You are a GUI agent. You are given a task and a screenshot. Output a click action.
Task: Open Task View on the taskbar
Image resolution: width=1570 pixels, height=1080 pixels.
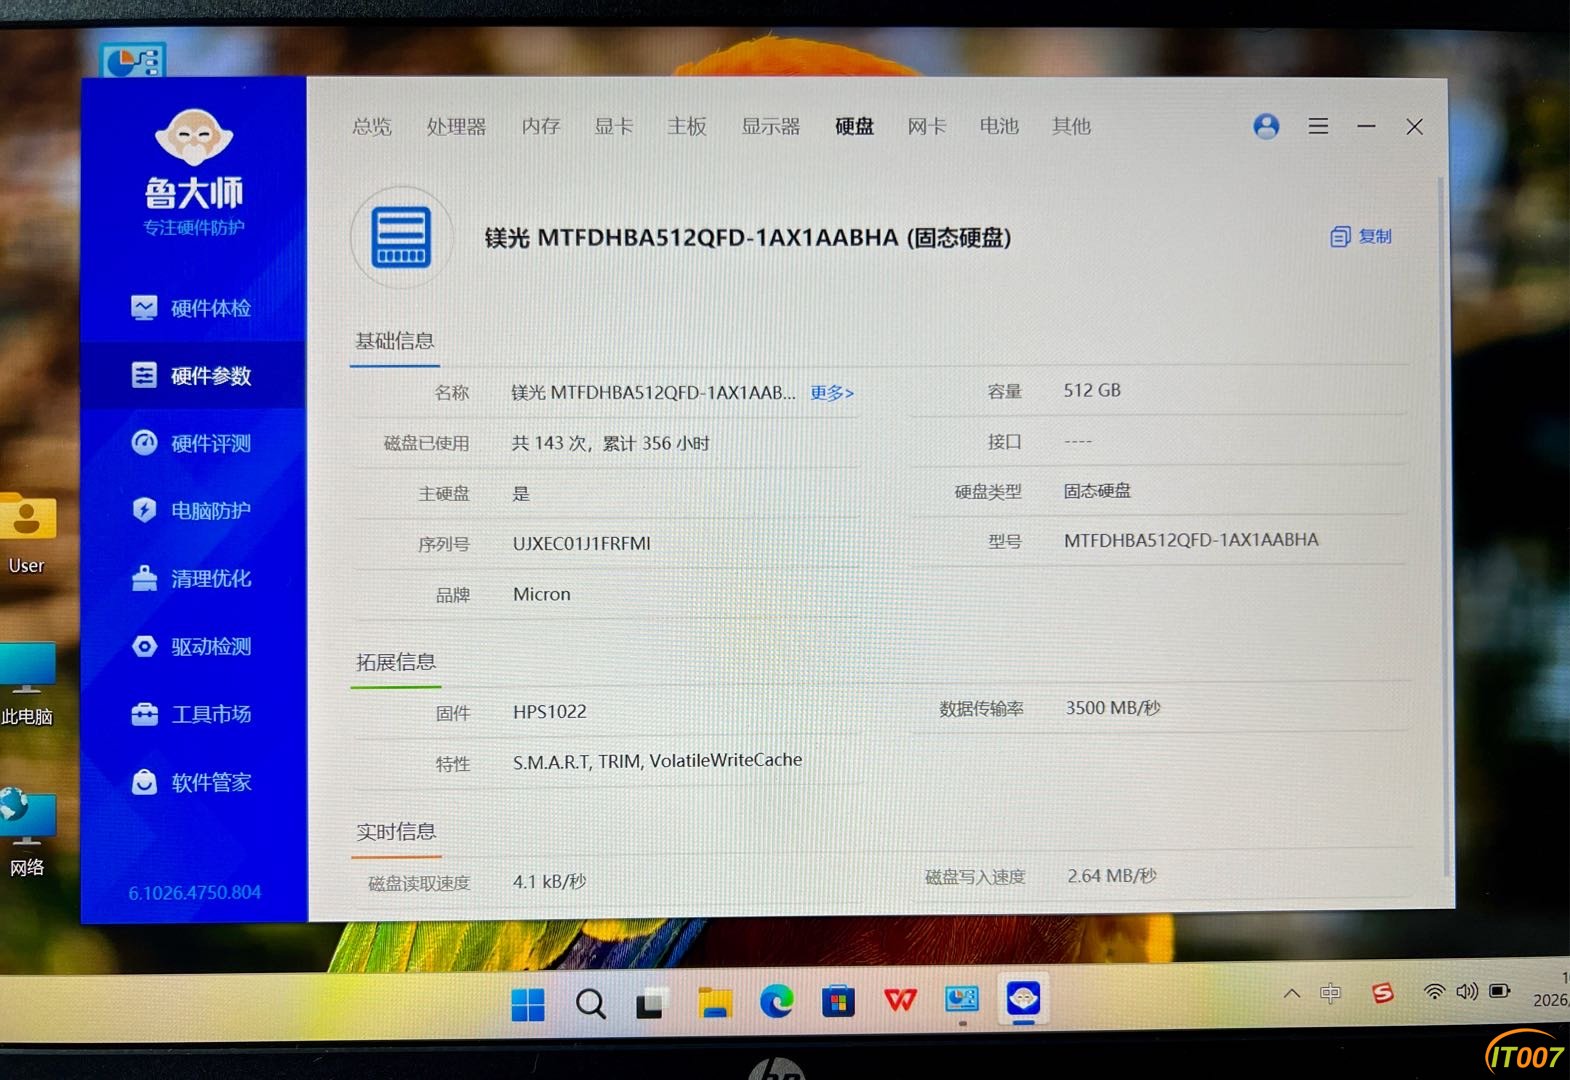tap(651, 1003)
